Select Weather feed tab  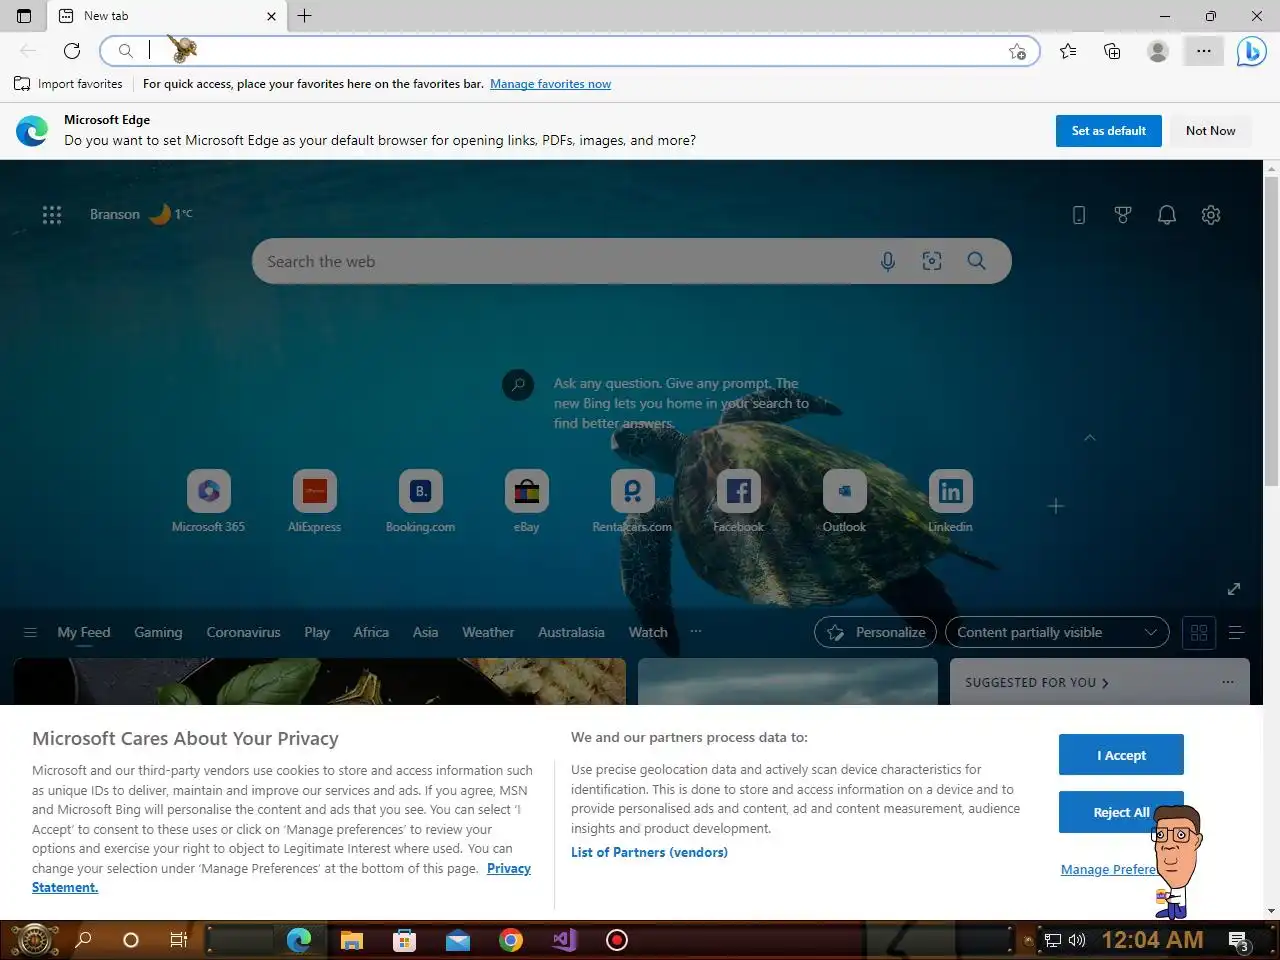[x=488, y=632]
